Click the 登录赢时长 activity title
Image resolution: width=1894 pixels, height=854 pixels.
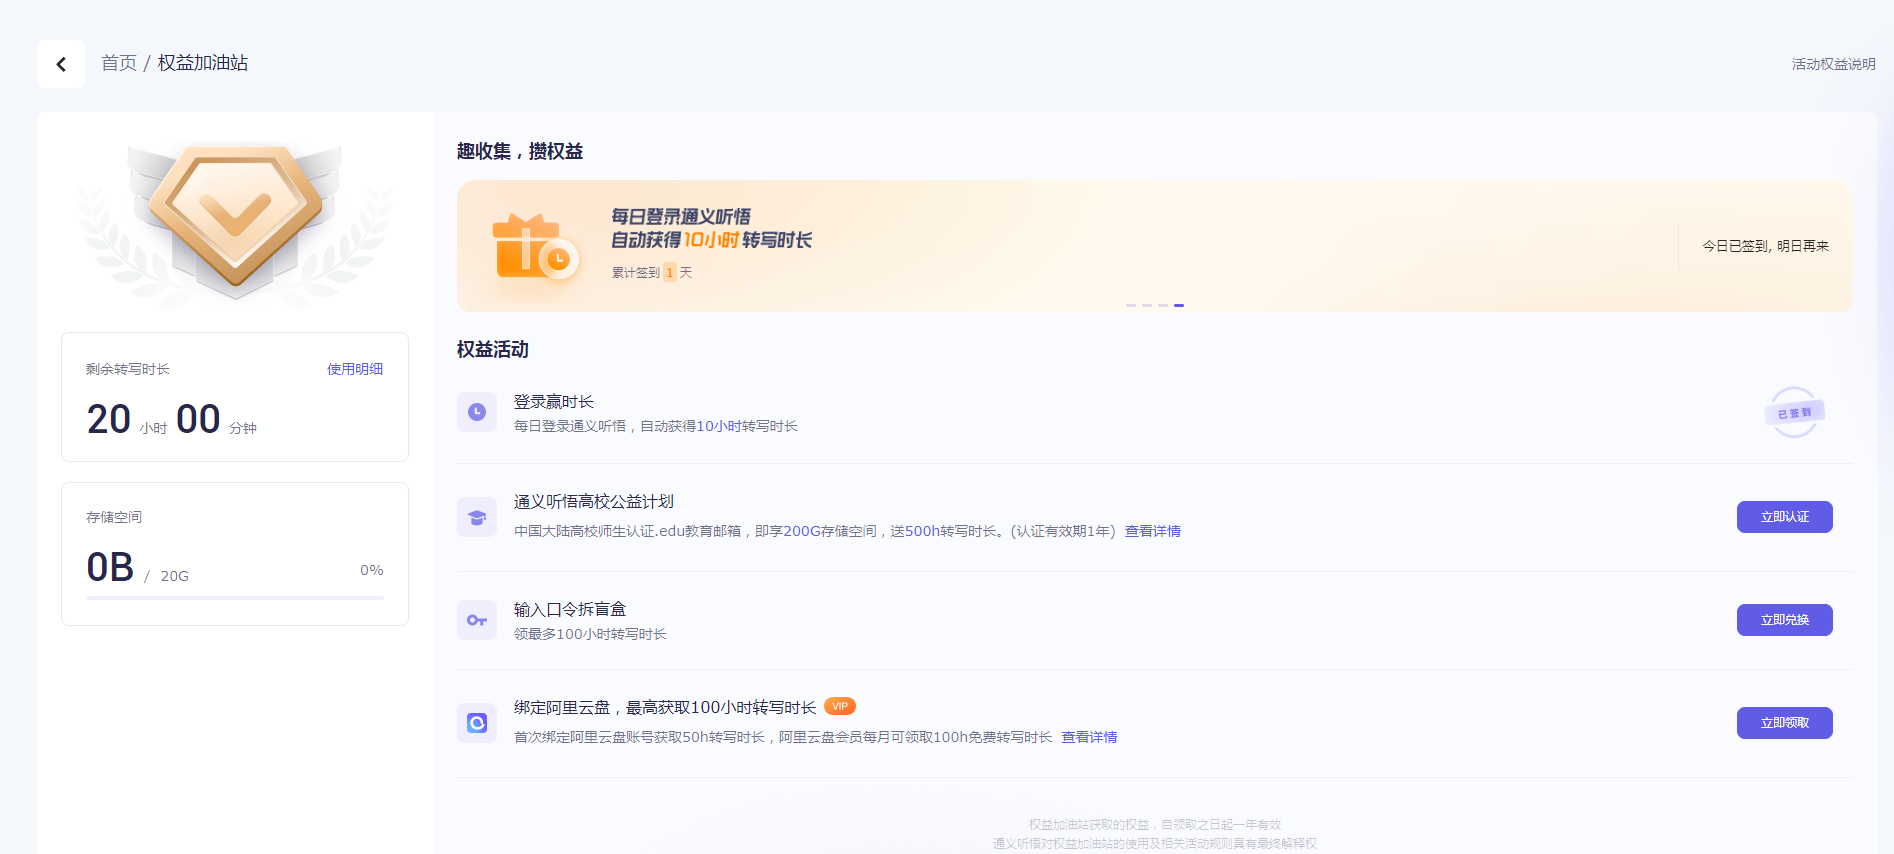554,402
